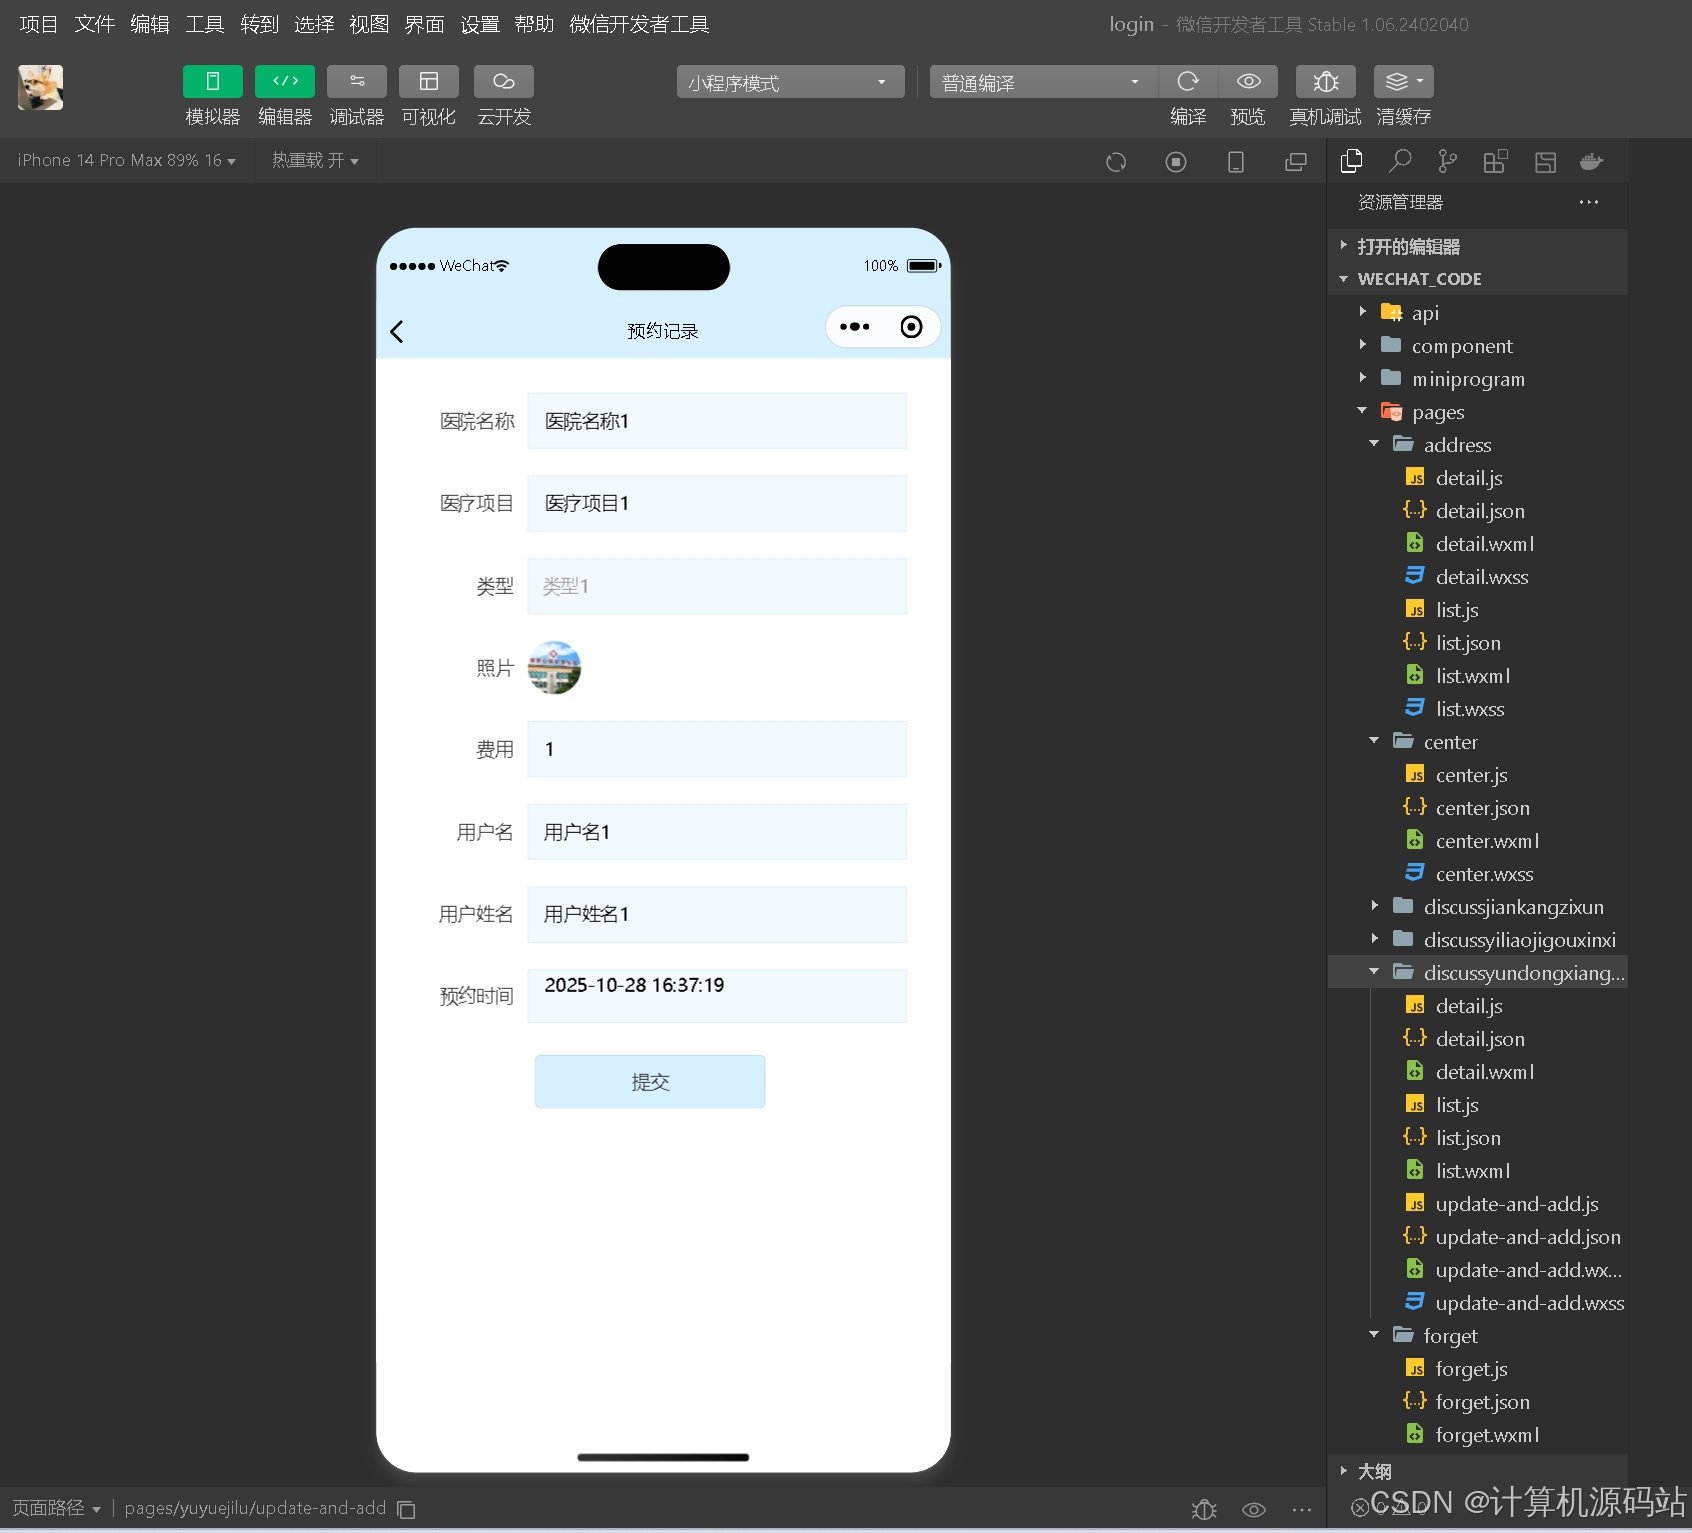Click the 医院名称 input field

tap(717, 421)
